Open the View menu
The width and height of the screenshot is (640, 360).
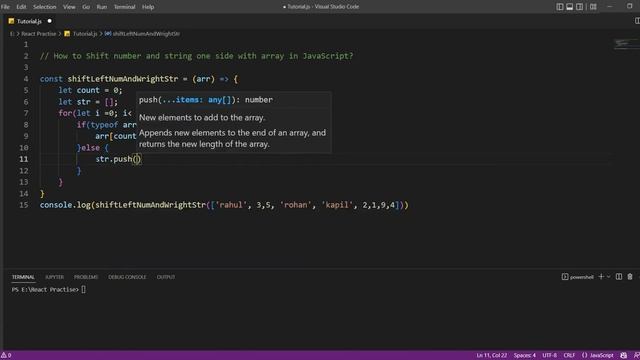point(69,7)
